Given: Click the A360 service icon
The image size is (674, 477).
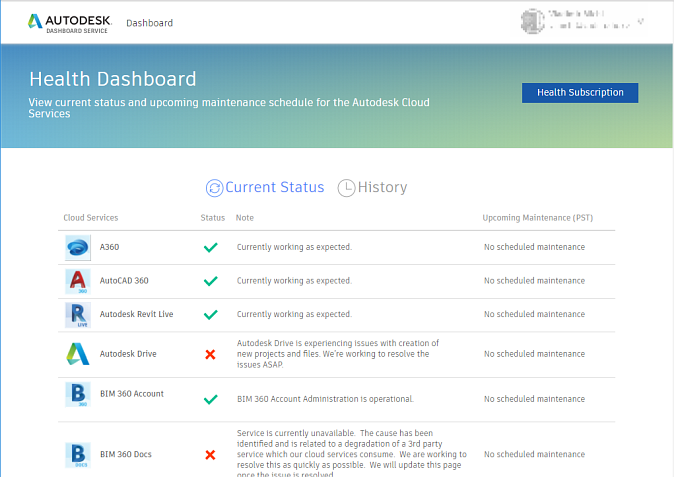Looking at the screenshot, I should (78, 248).
